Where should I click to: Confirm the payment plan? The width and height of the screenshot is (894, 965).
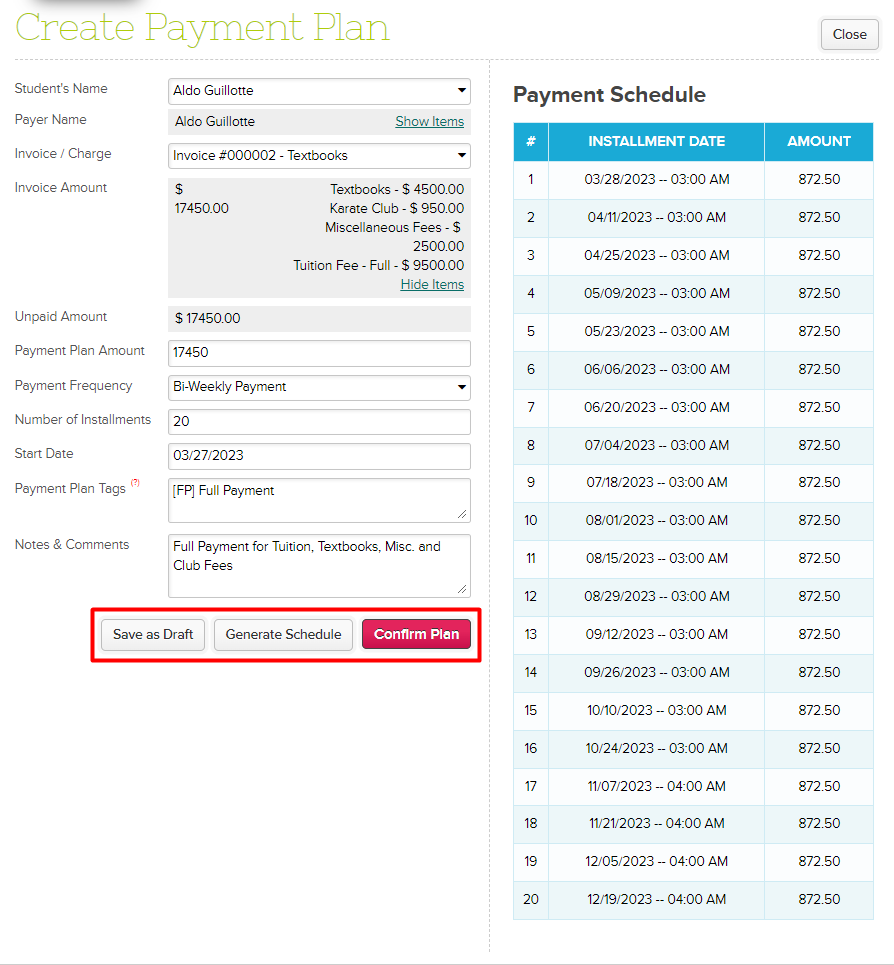[x=416, y=635]
